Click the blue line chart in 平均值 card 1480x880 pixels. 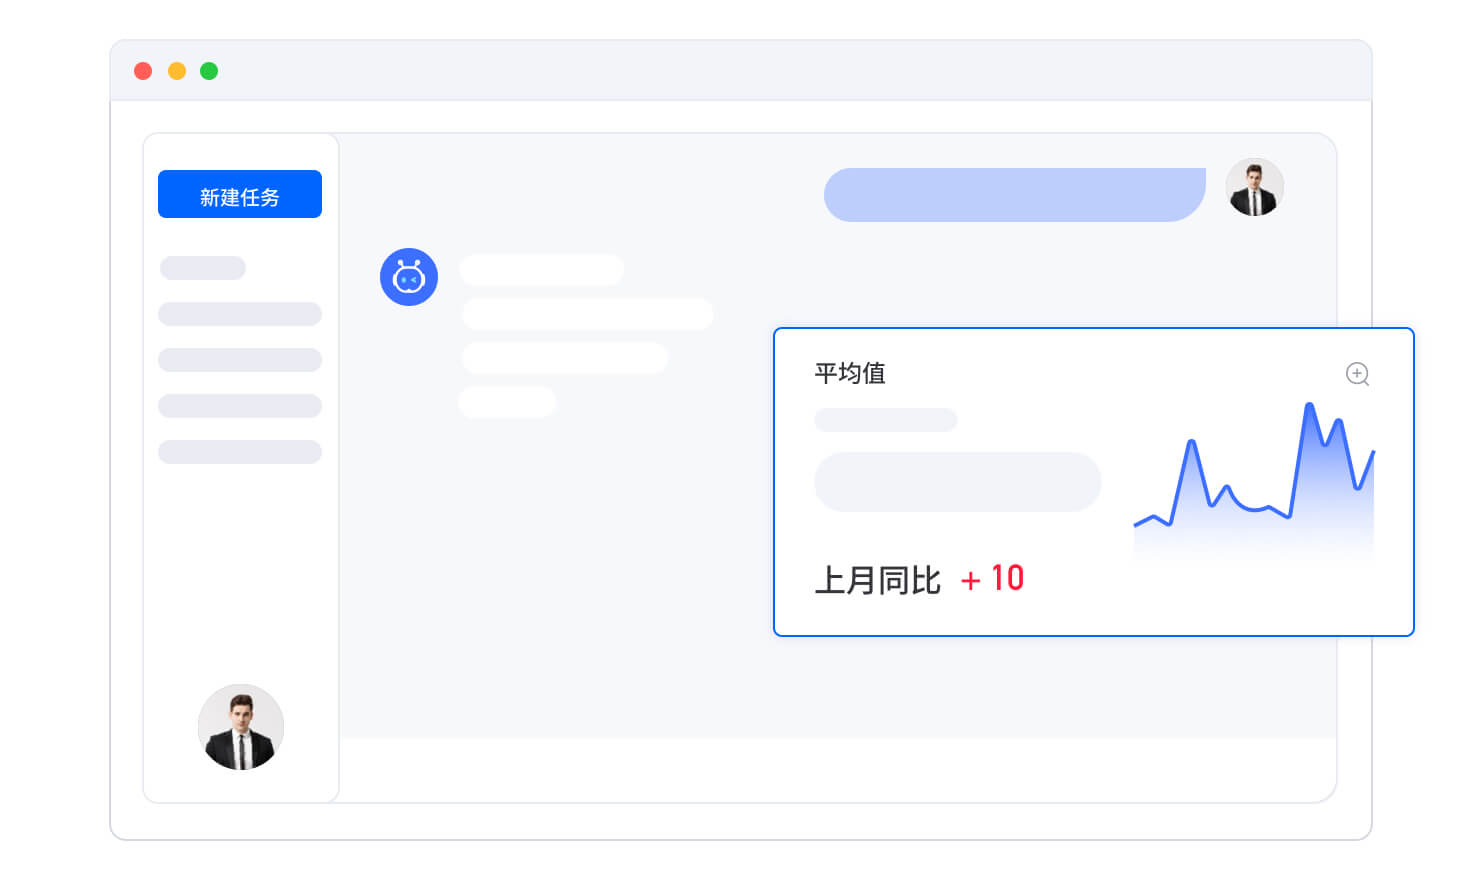pos(1254,480)
